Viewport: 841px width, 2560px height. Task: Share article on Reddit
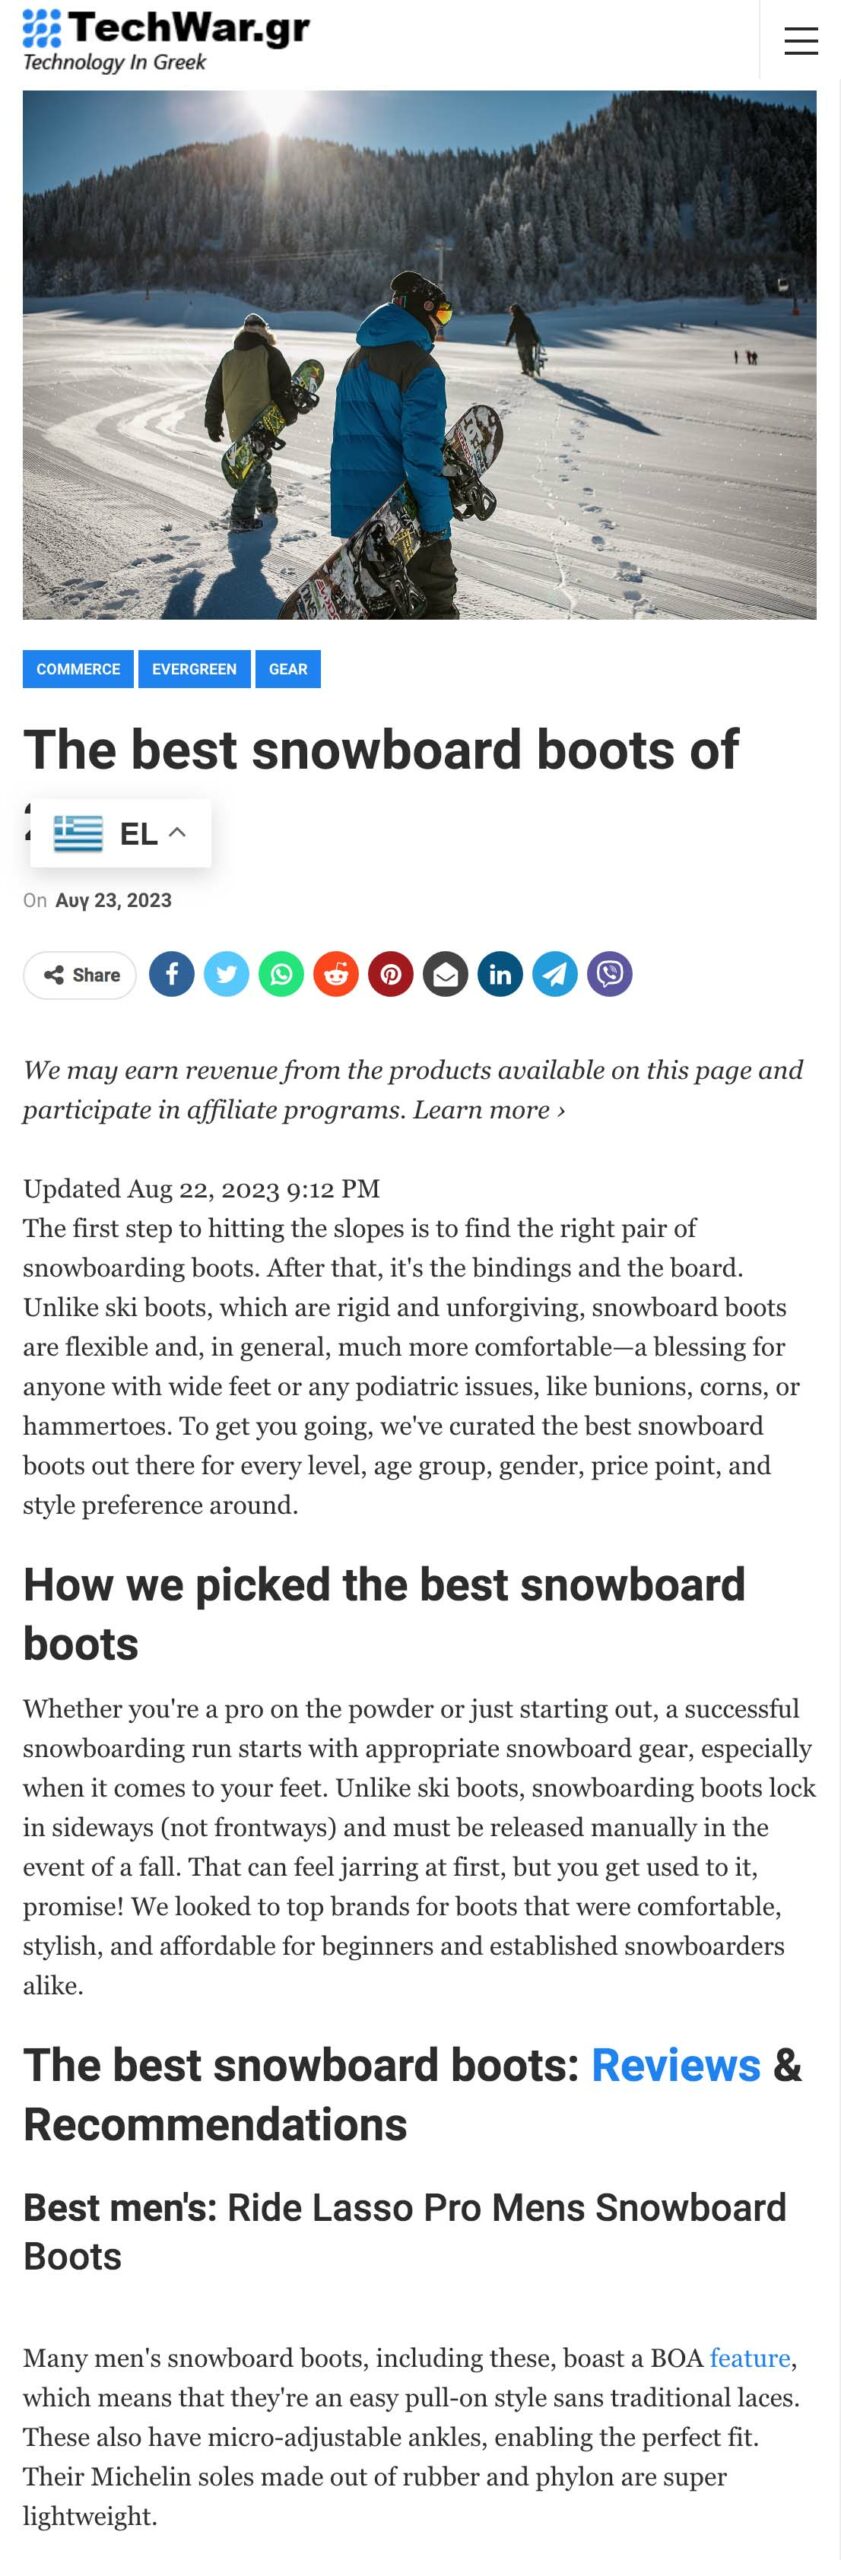click(336, 974)
